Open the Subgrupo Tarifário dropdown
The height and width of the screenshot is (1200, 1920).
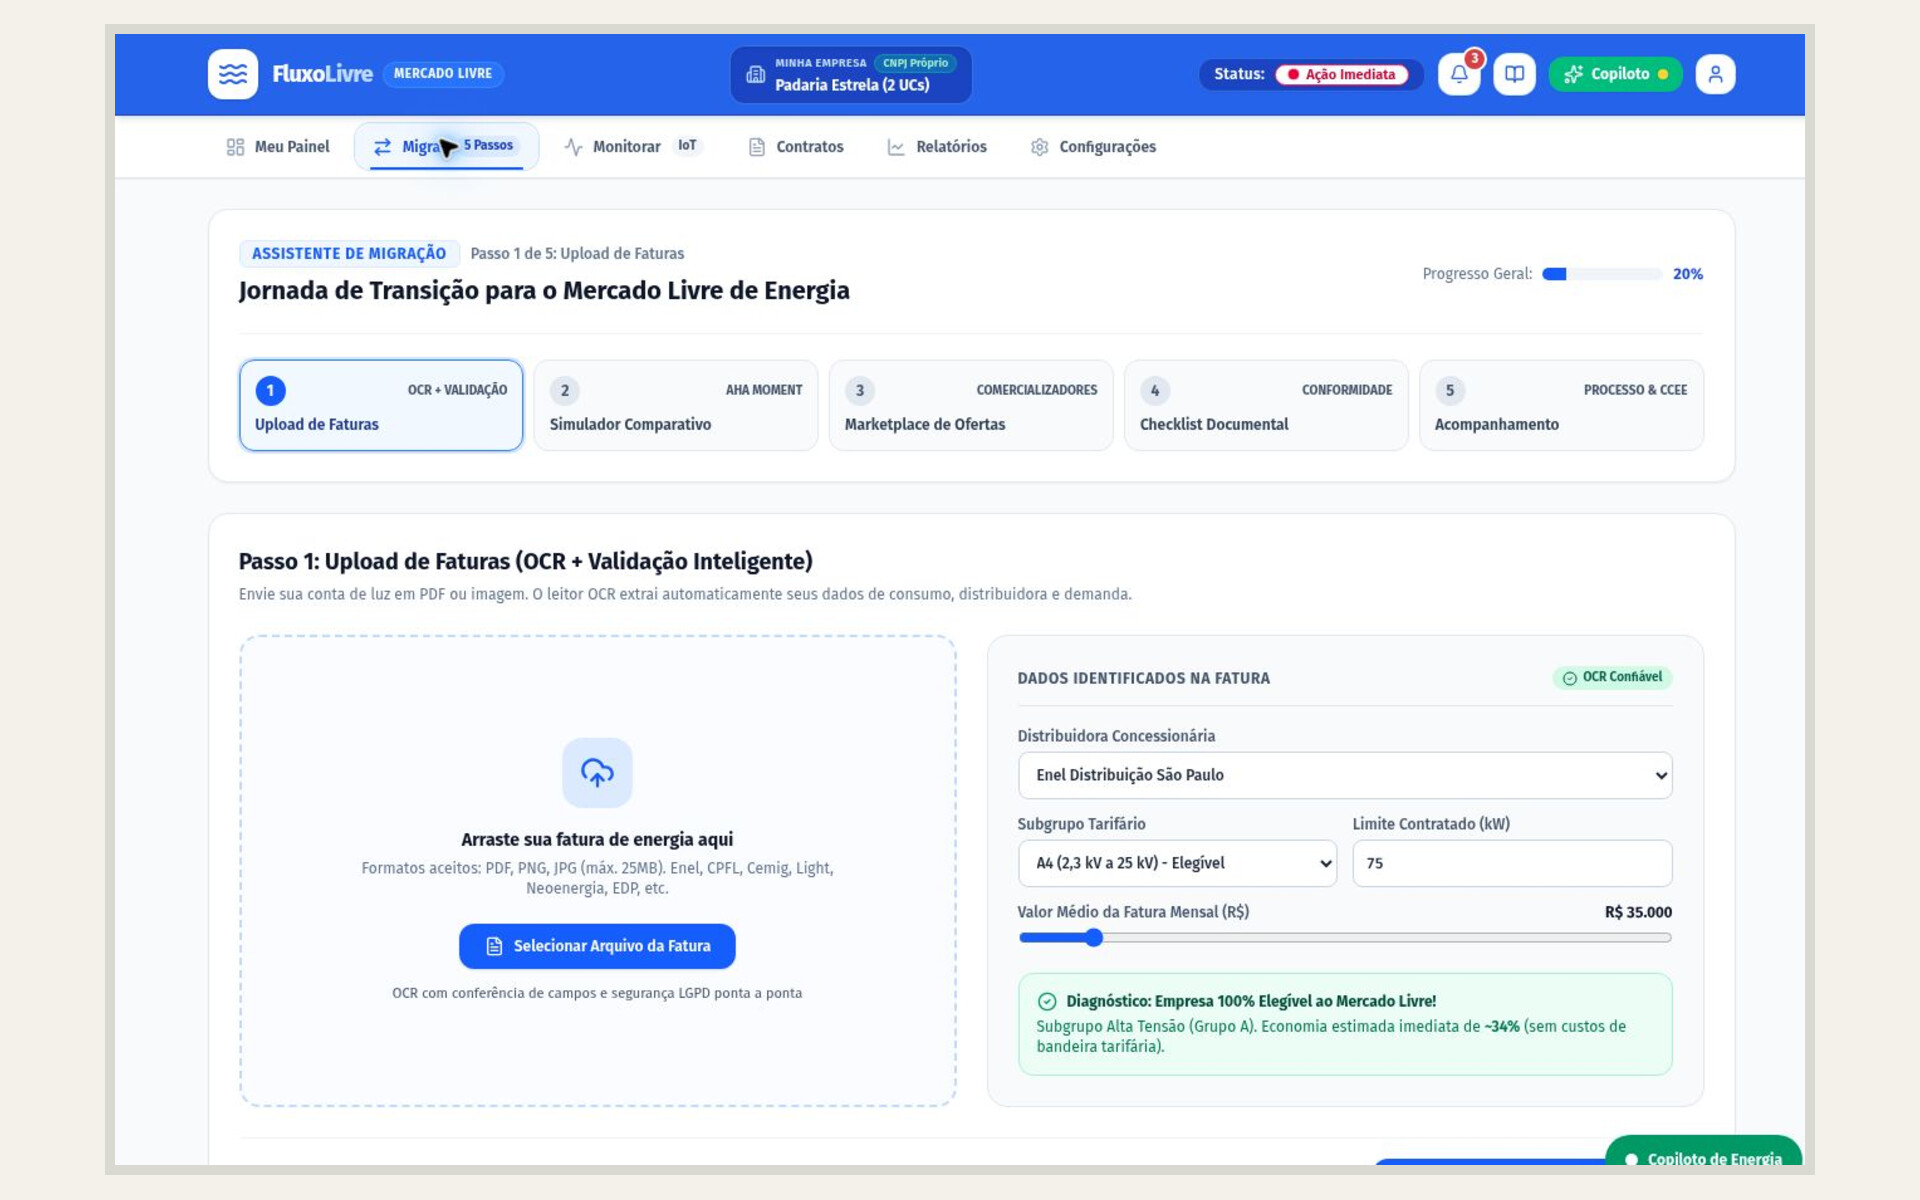[1177, 863]
